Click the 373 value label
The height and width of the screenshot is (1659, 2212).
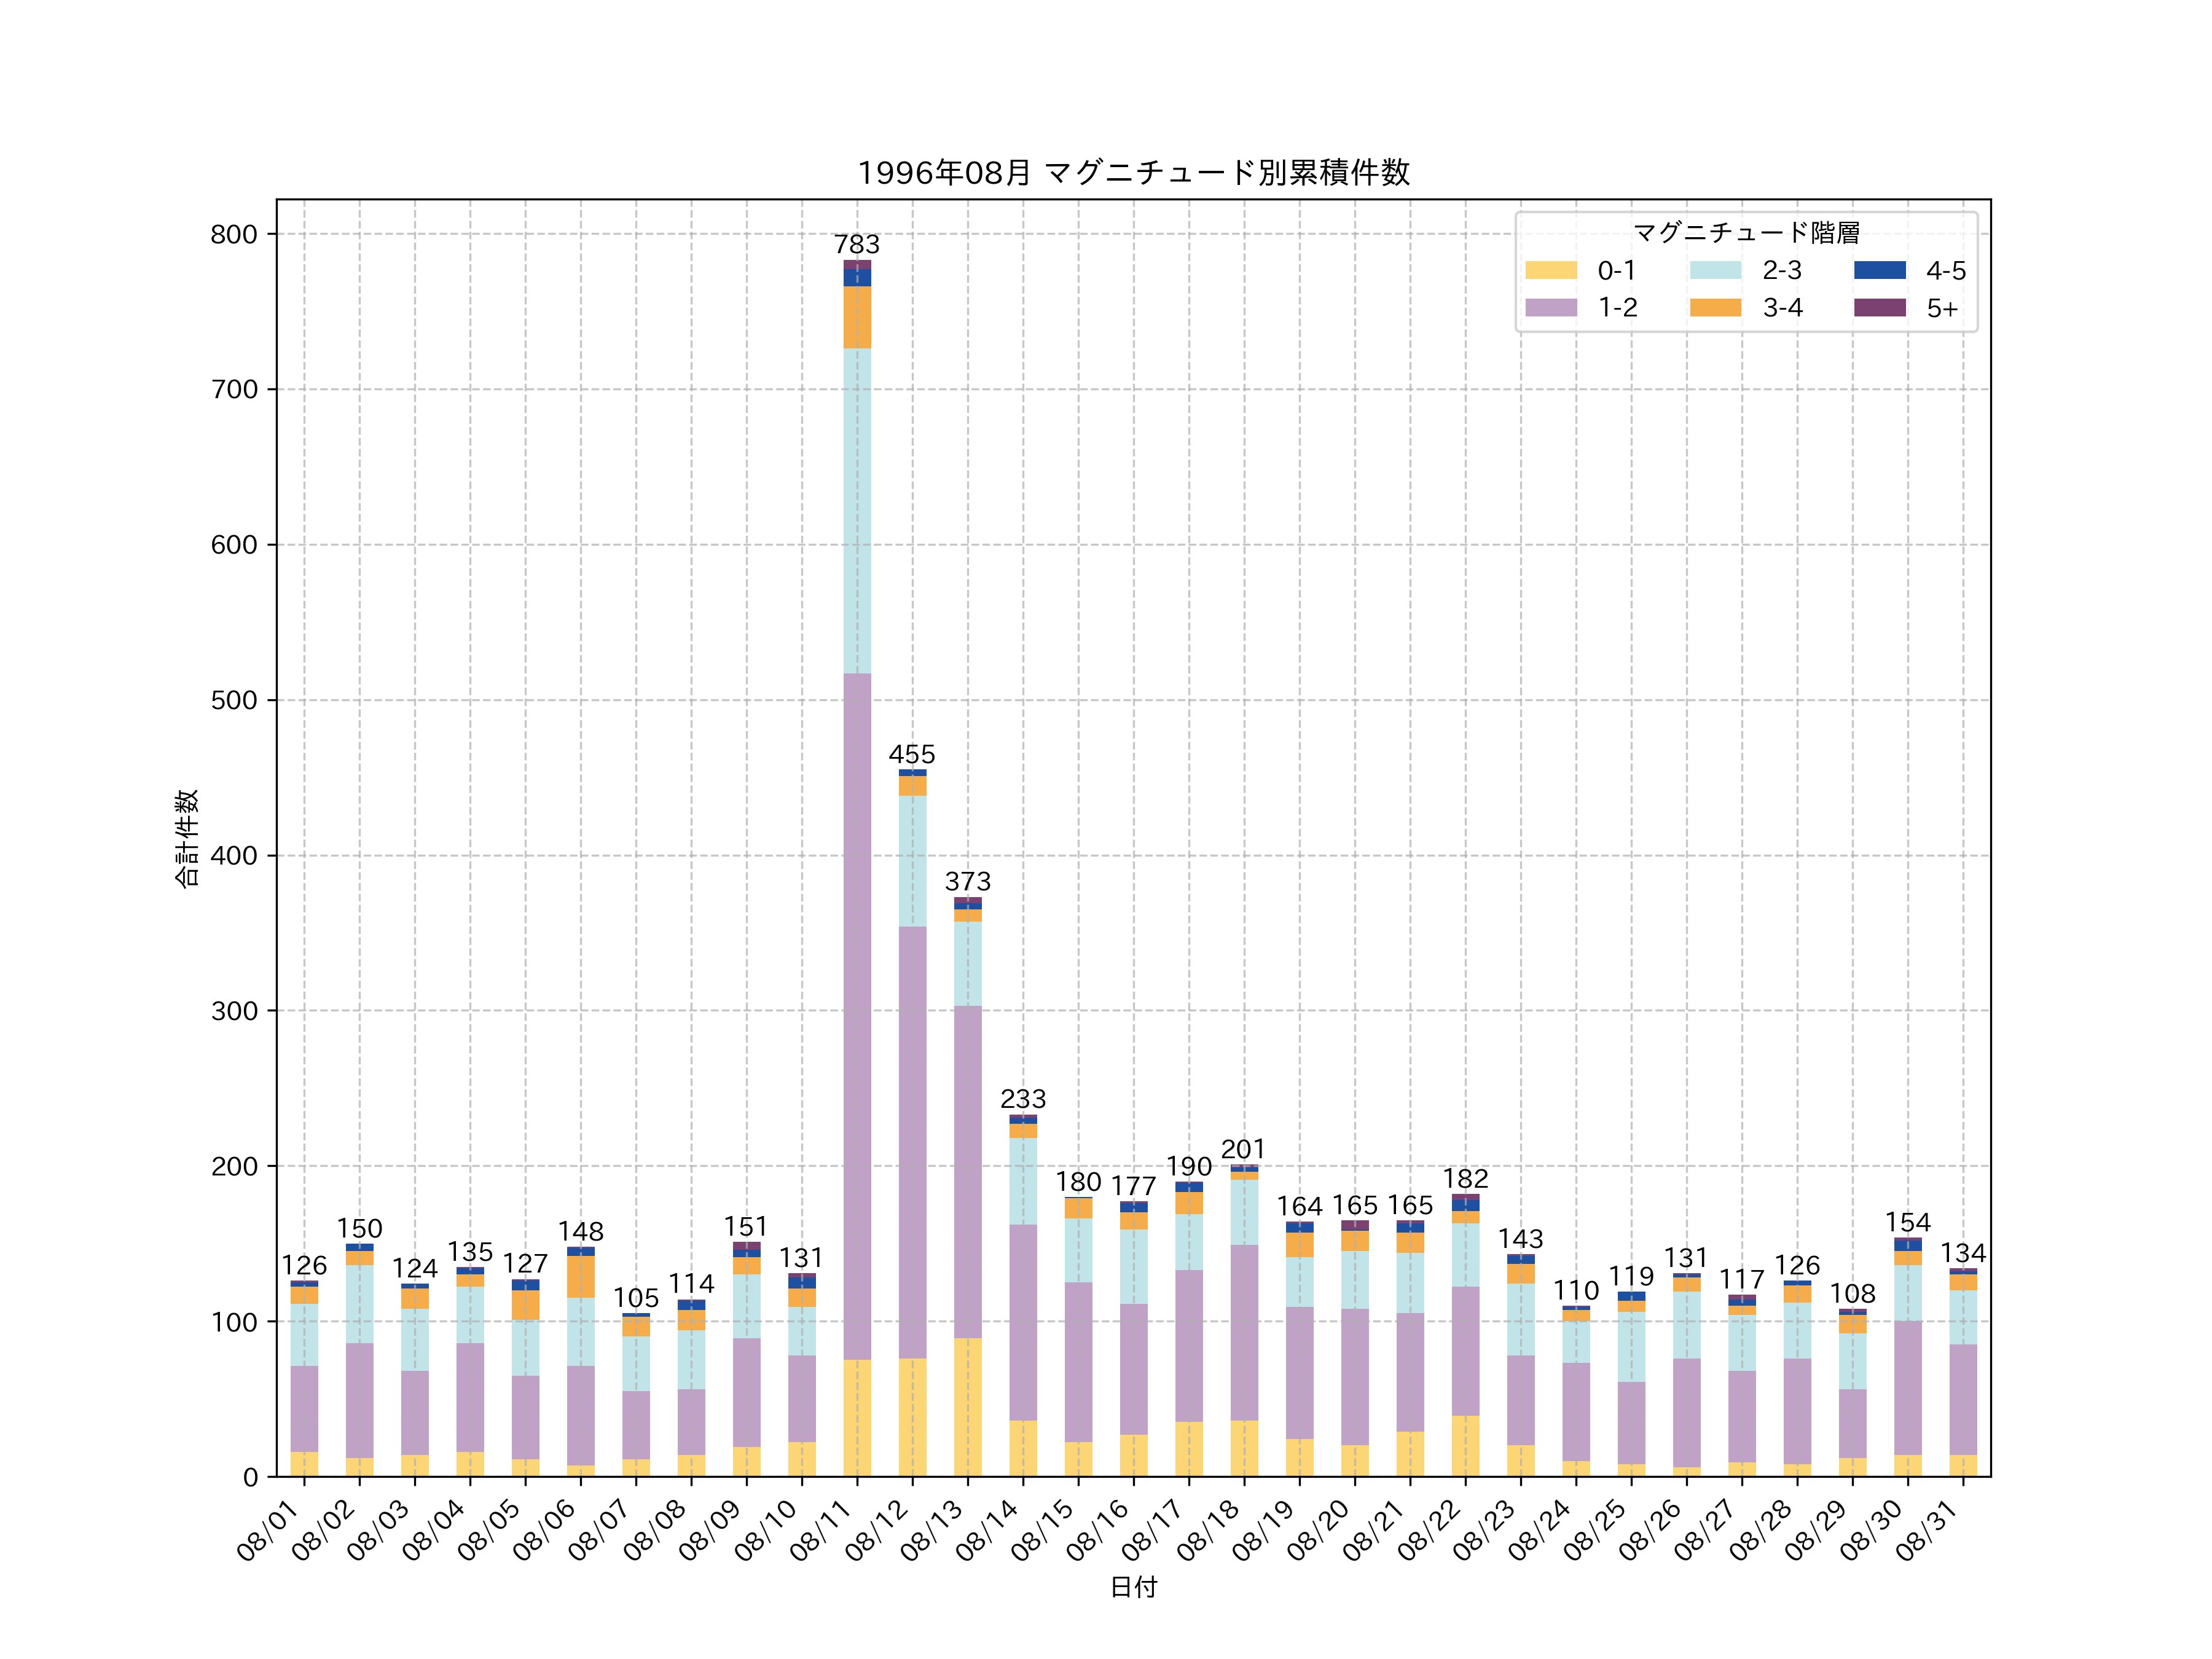pos(968,881)
